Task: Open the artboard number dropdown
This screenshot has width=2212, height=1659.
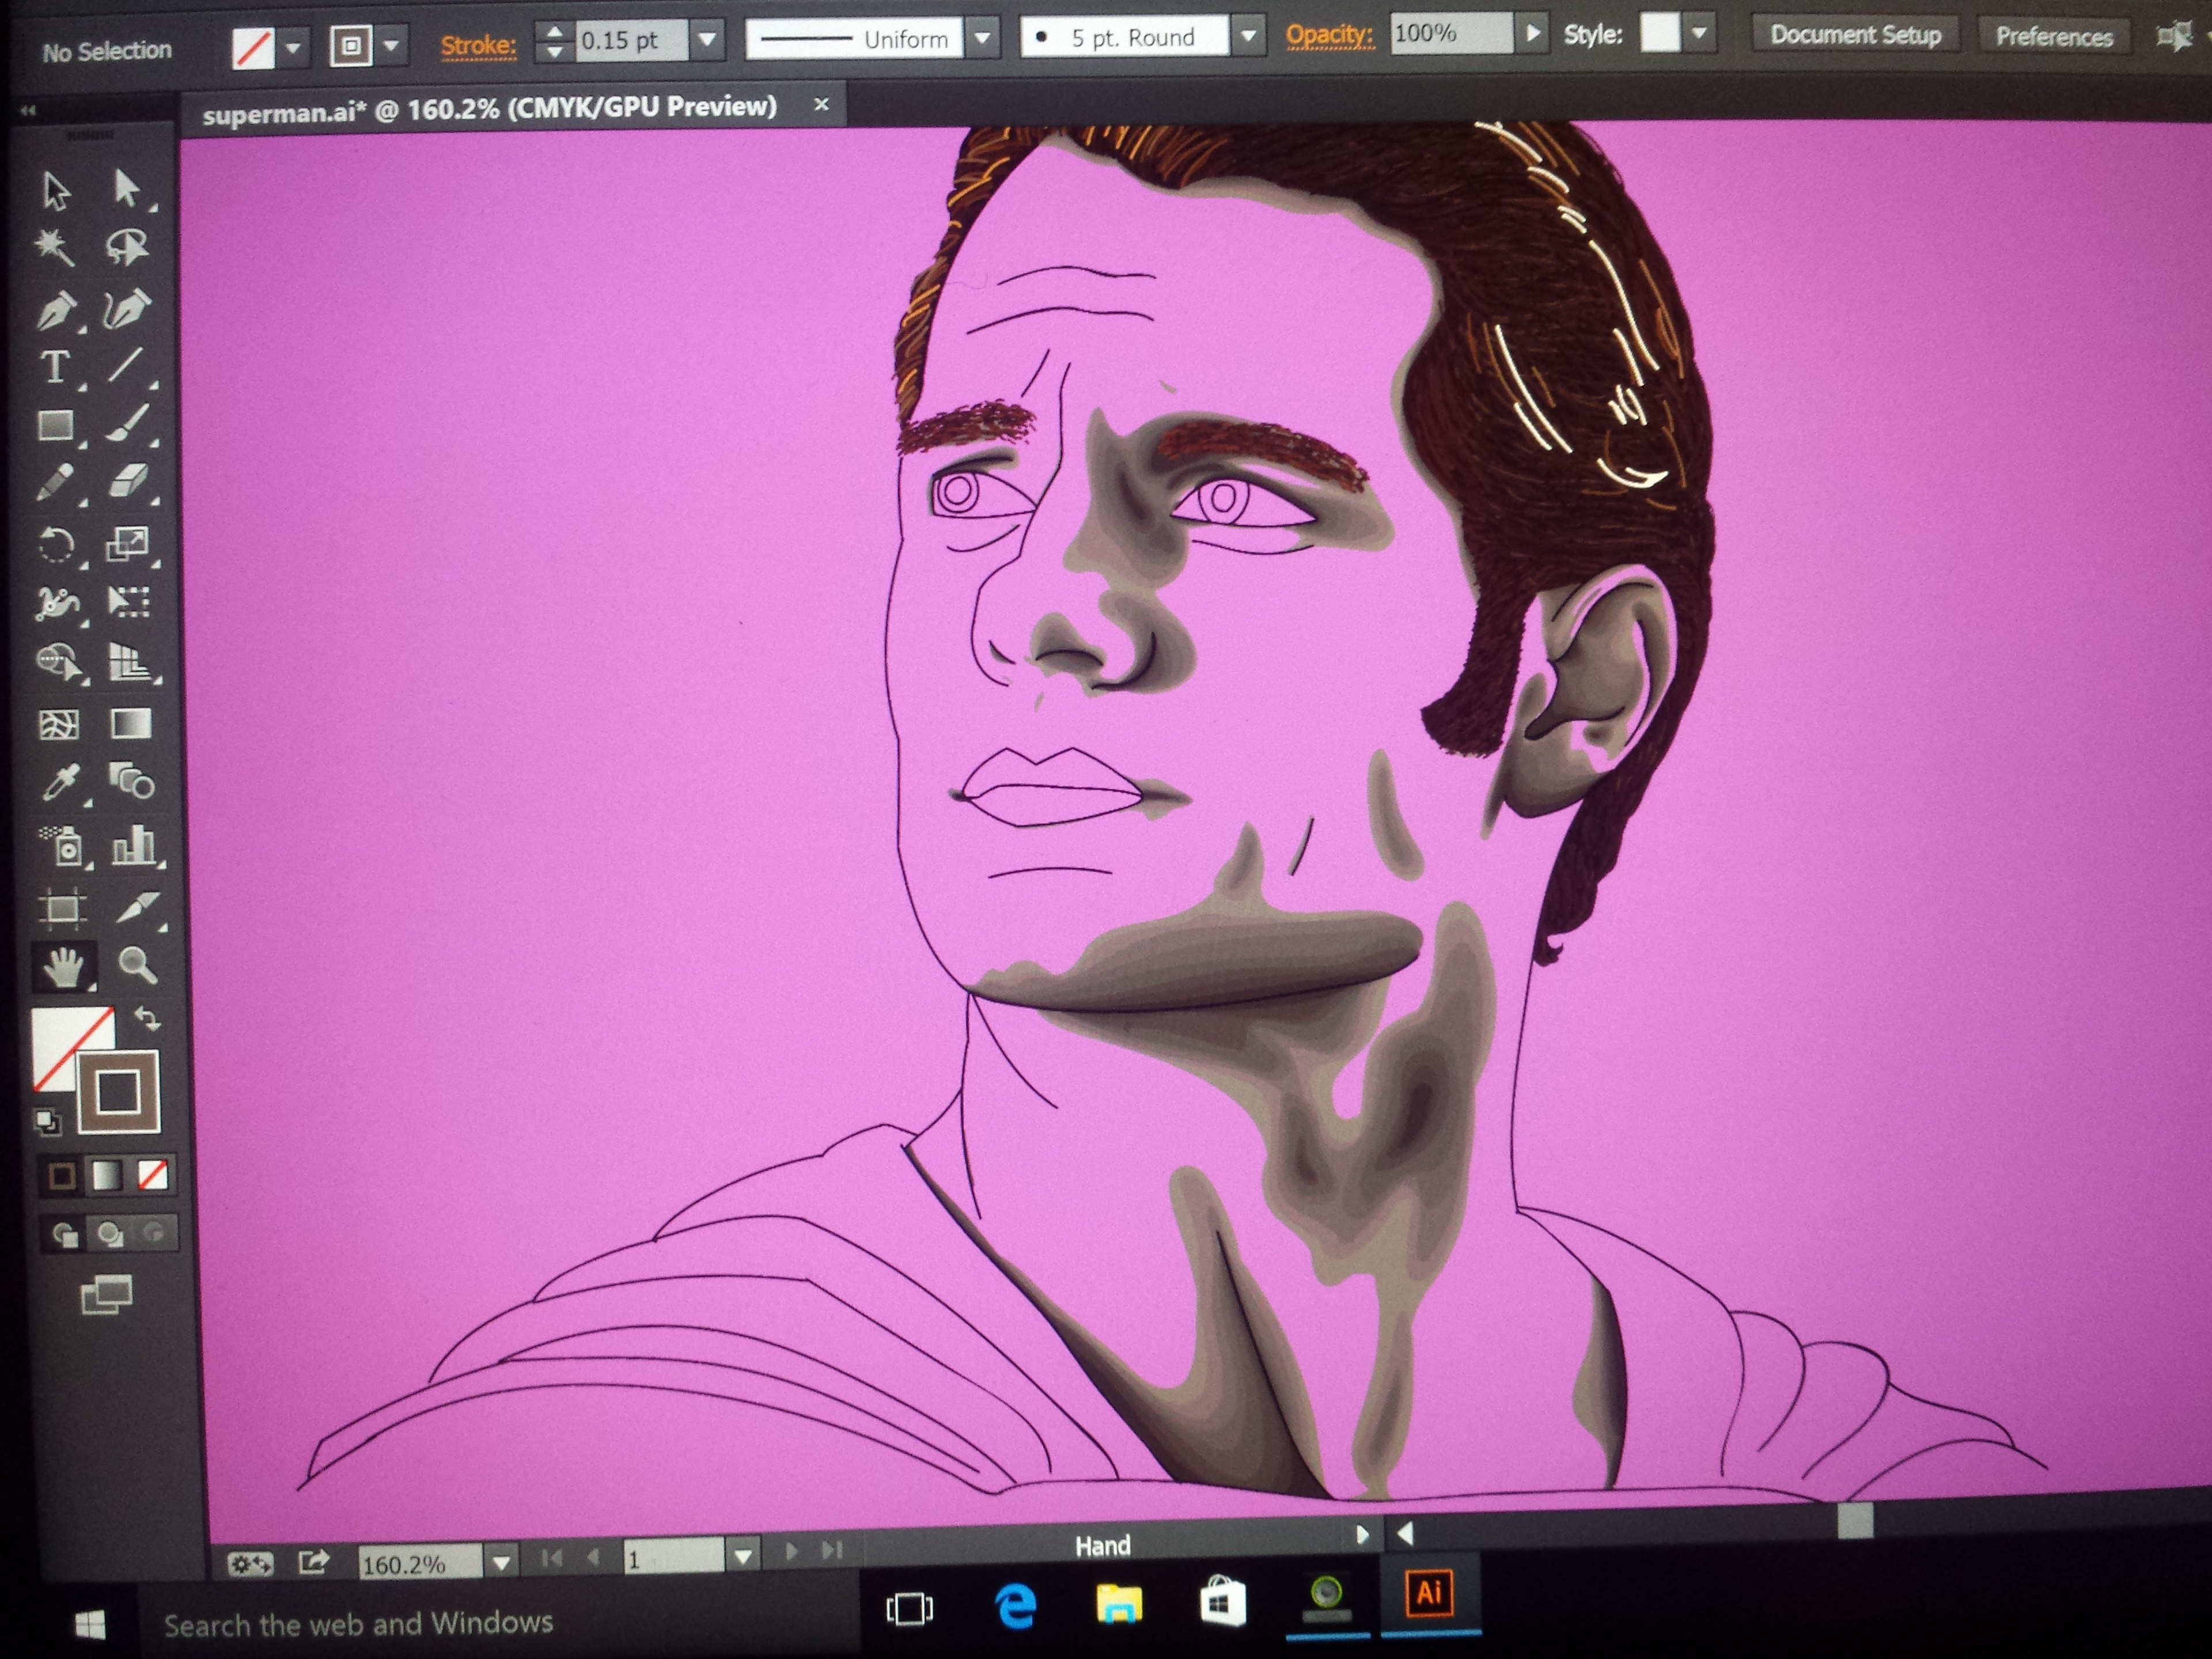Action: coord(742,1556)
